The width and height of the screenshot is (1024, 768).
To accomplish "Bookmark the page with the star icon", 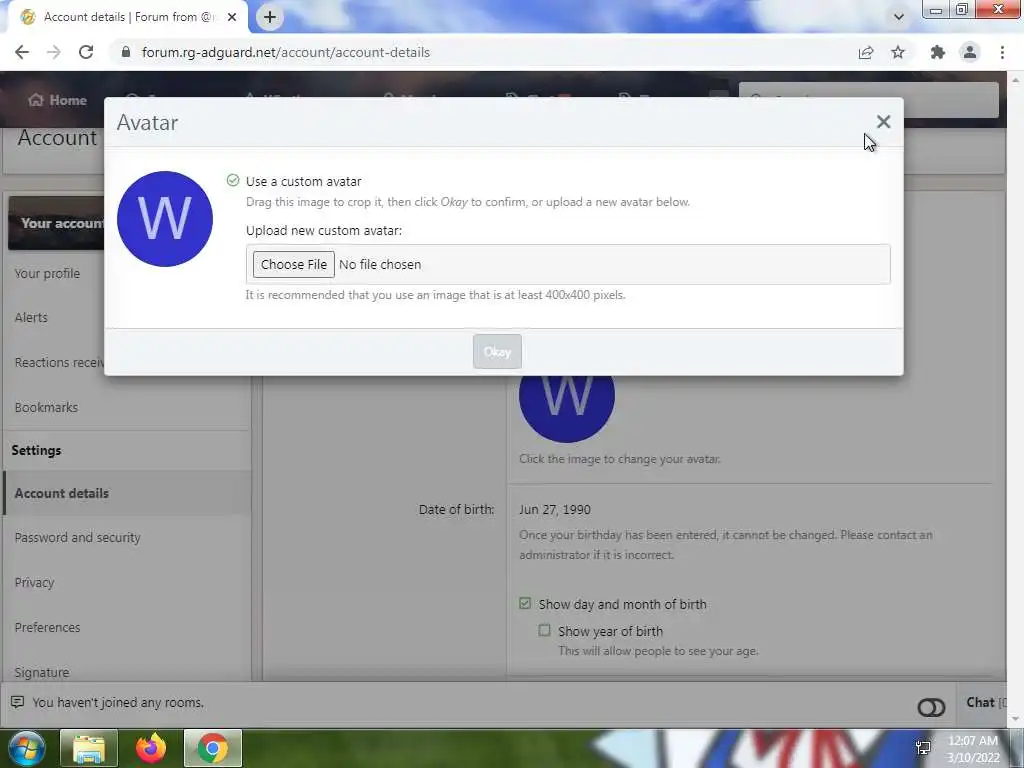I will coord(898,52).
